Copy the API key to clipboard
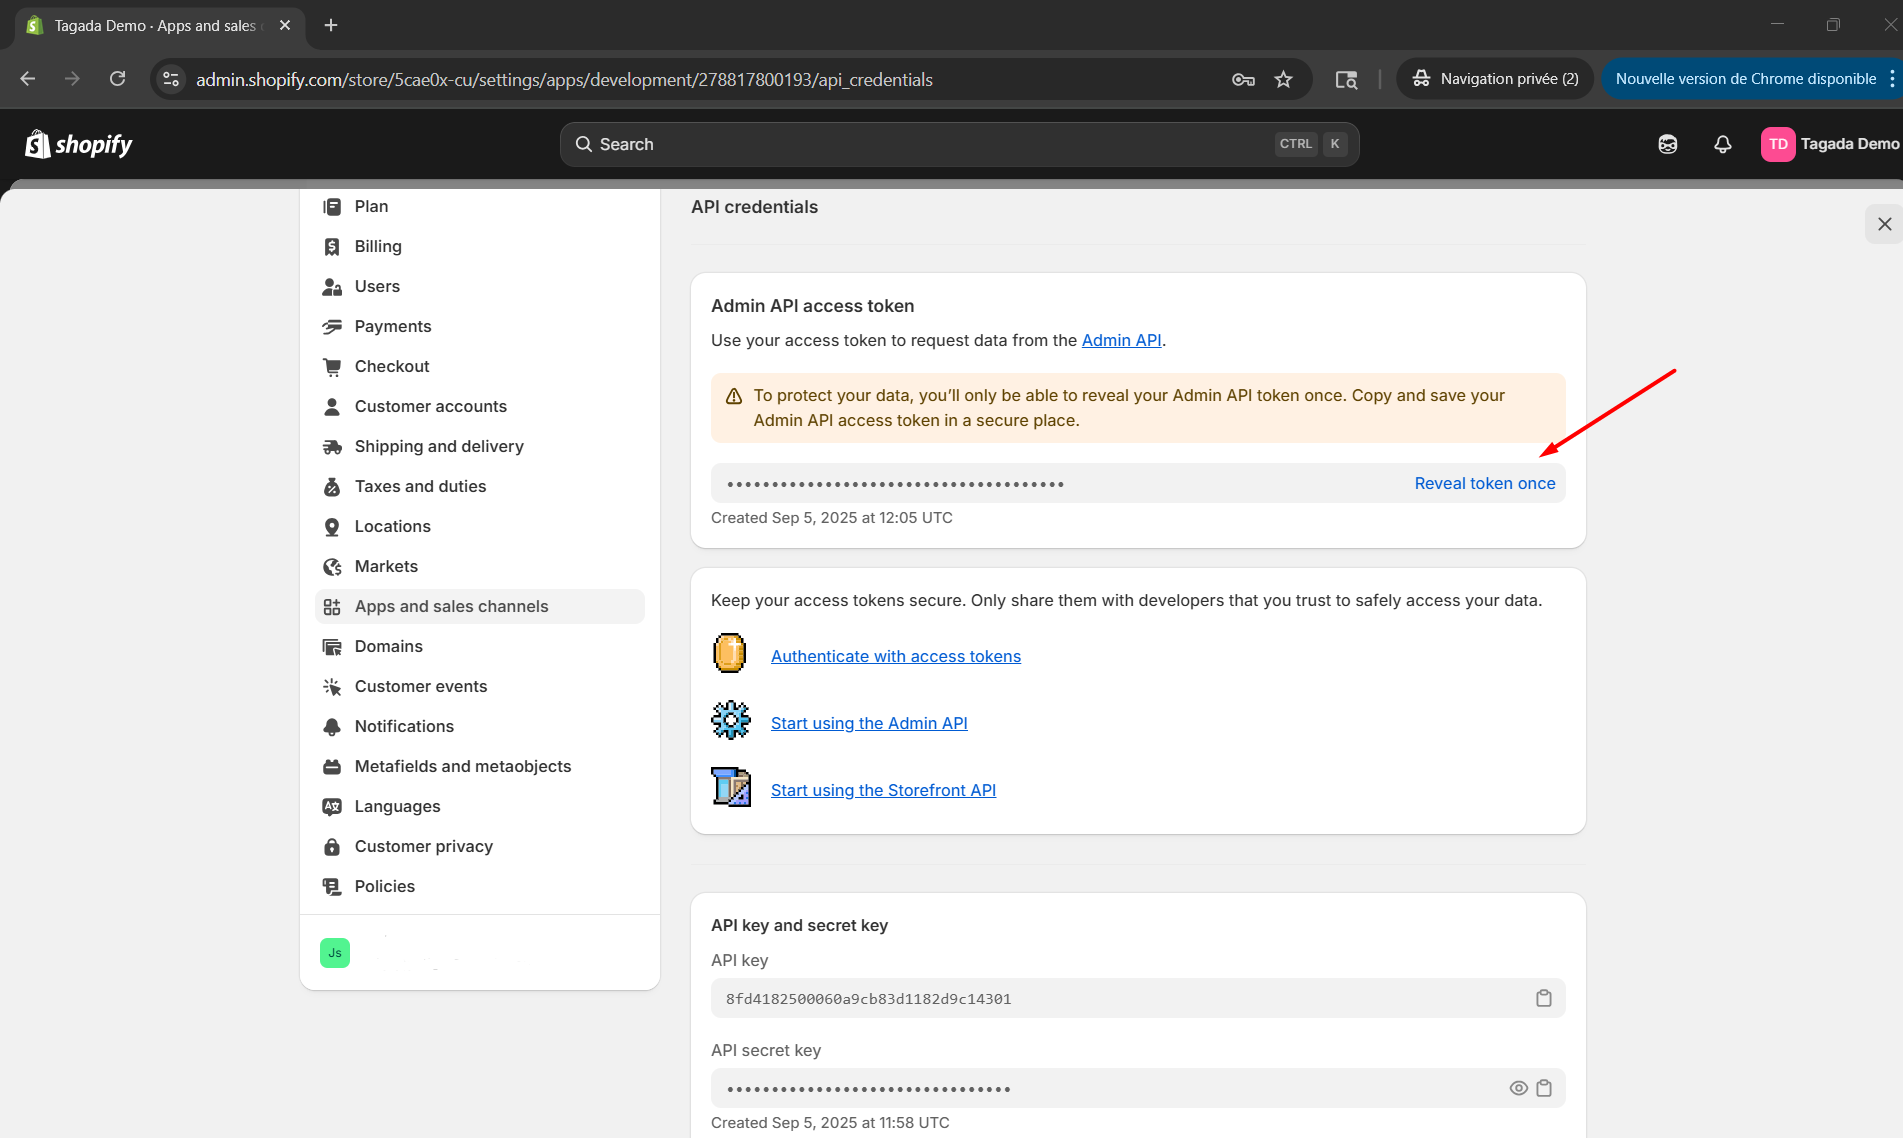 (x=1544, y=998)
